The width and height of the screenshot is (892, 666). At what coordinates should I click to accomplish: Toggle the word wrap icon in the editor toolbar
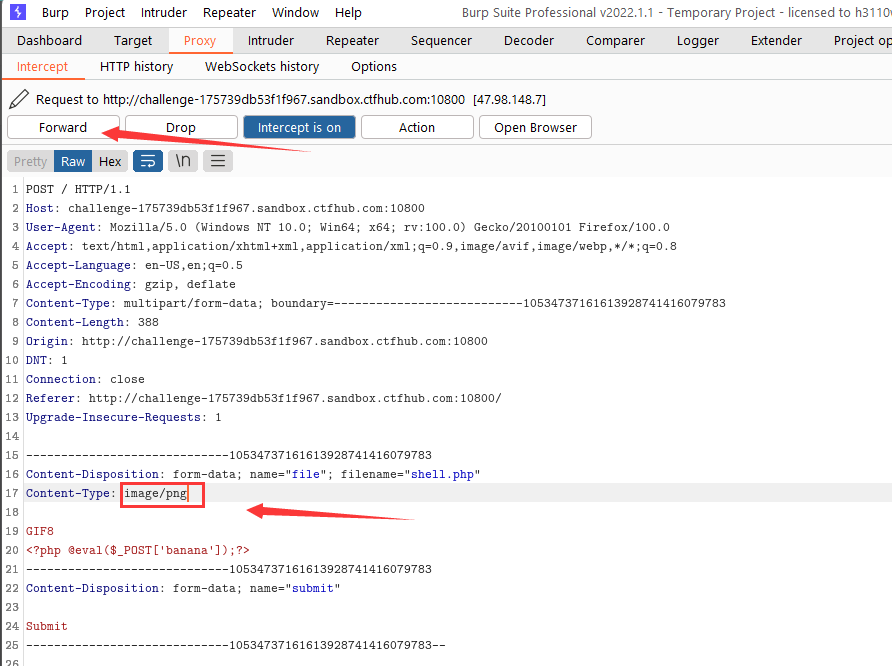click(x=148, y=162)
